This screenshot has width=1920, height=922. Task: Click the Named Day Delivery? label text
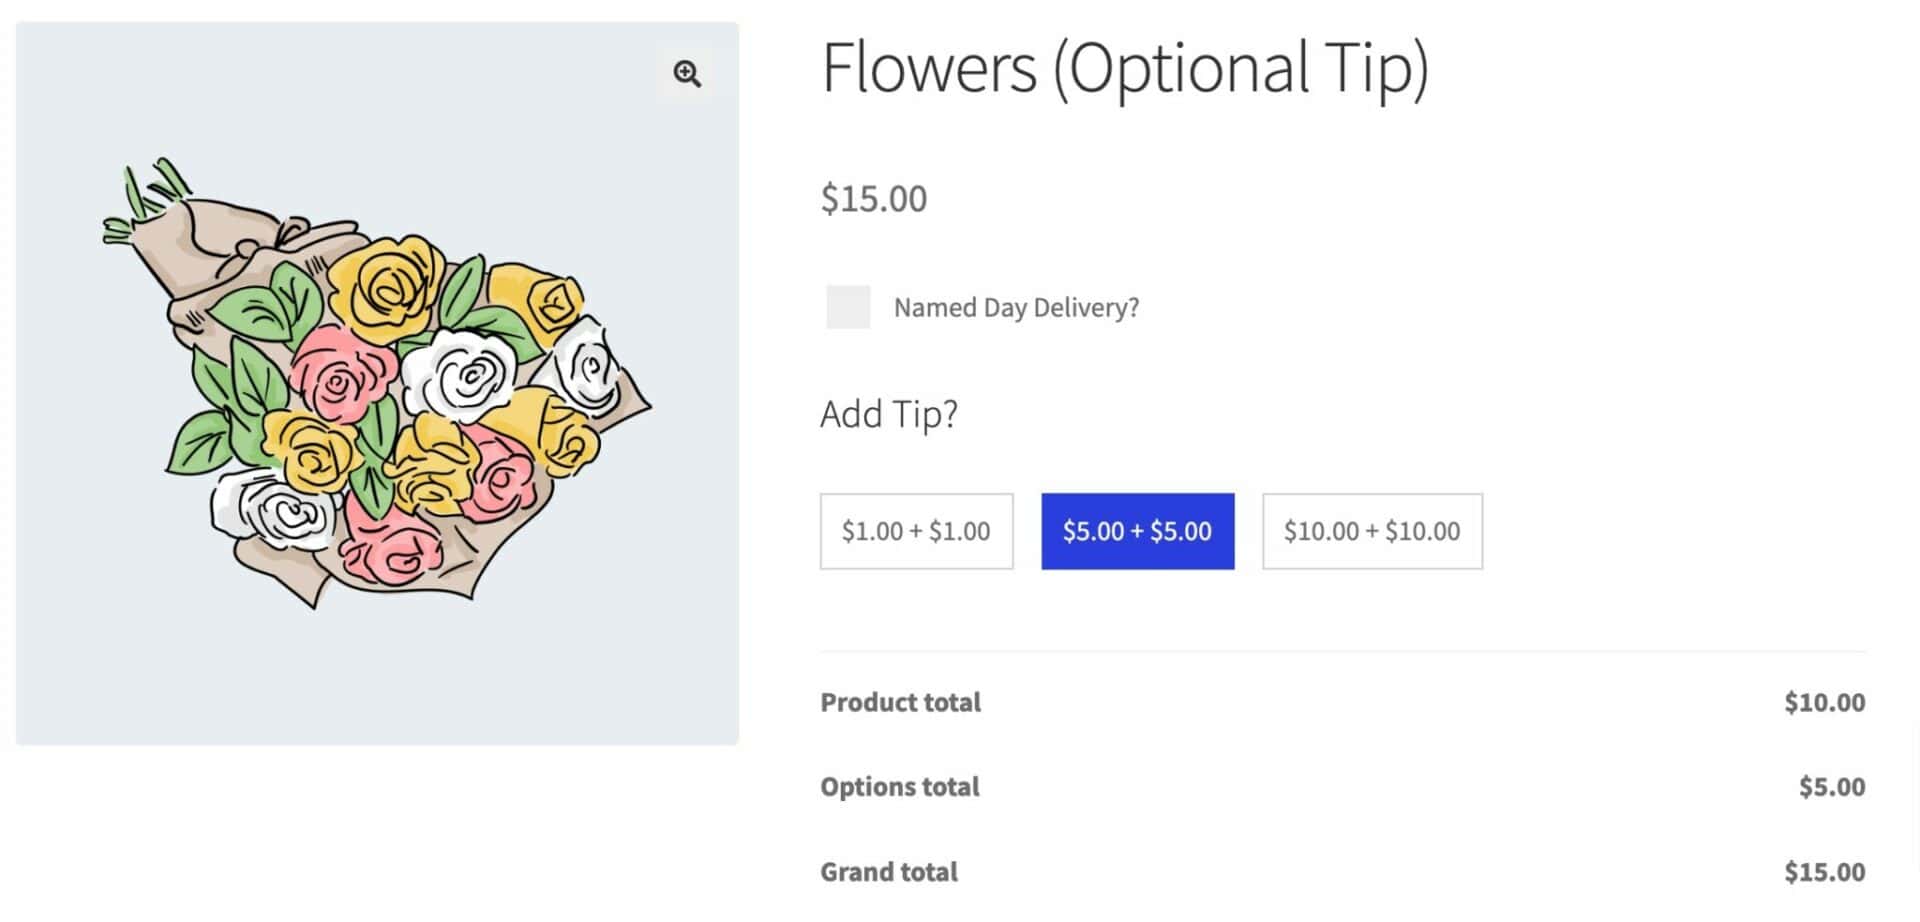click(1016, 308)
